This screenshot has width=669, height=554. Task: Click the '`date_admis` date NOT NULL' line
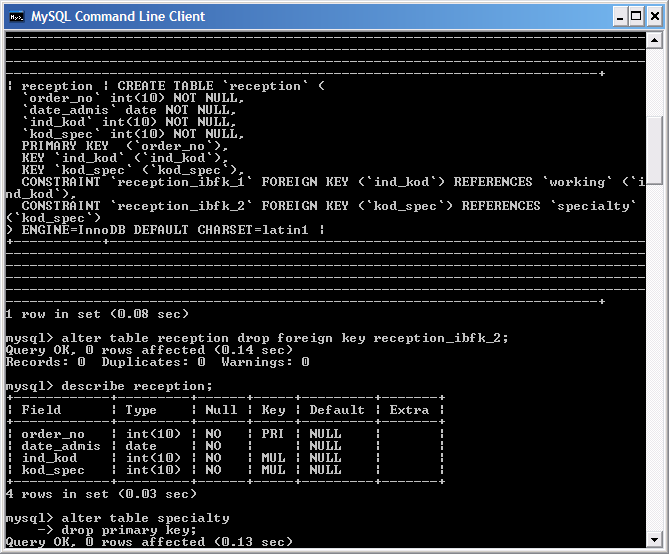[129, 110]
